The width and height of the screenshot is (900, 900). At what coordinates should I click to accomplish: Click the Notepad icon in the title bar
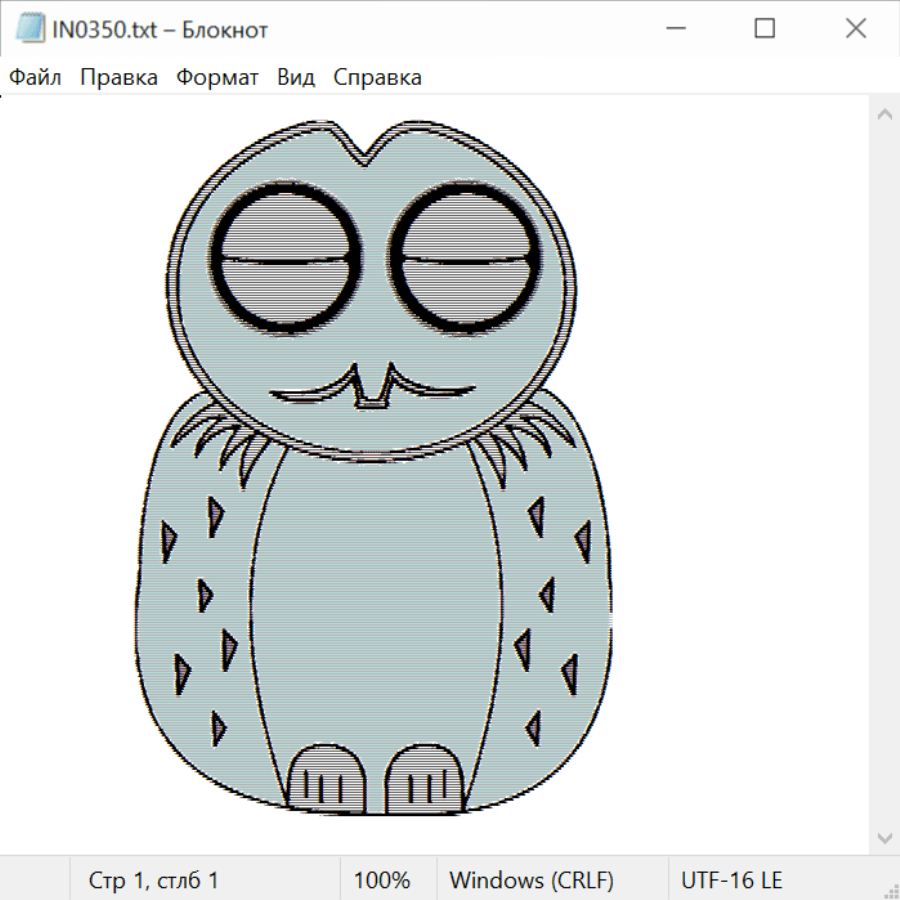click(30, 29)
